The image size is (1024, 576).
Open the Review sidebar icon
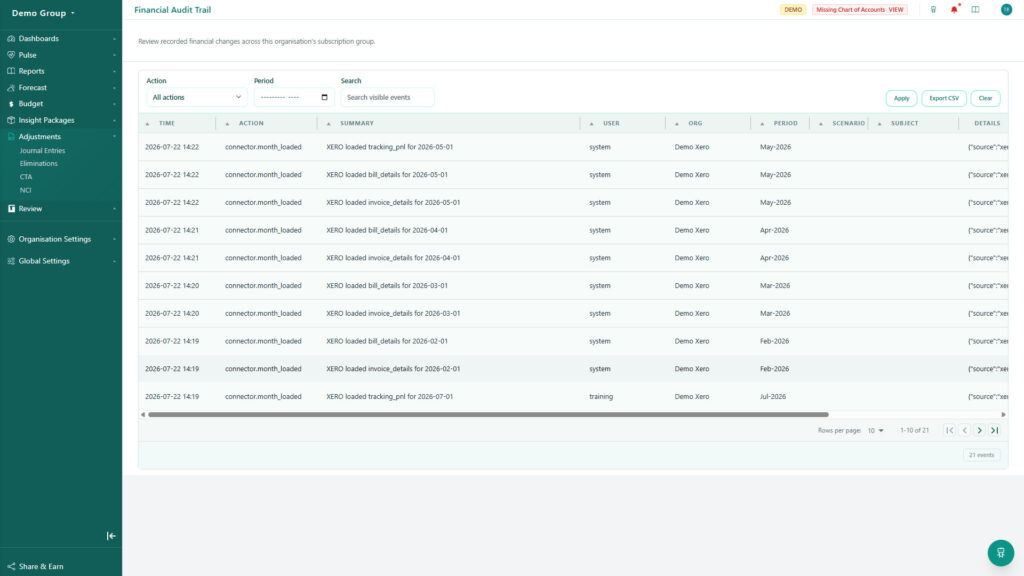click(x=11, y=208)
